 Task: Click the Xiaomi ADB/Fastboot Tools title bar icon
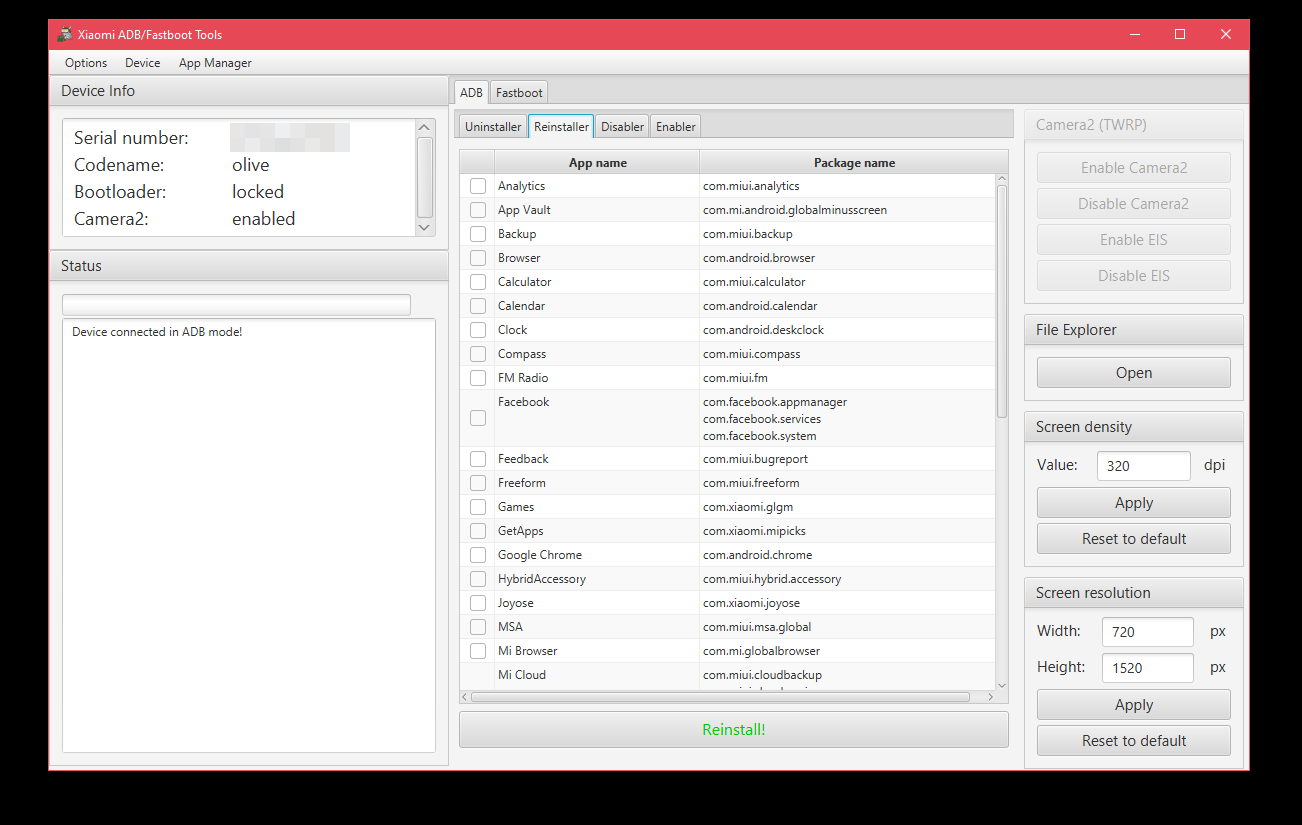(x=65, y=34)
